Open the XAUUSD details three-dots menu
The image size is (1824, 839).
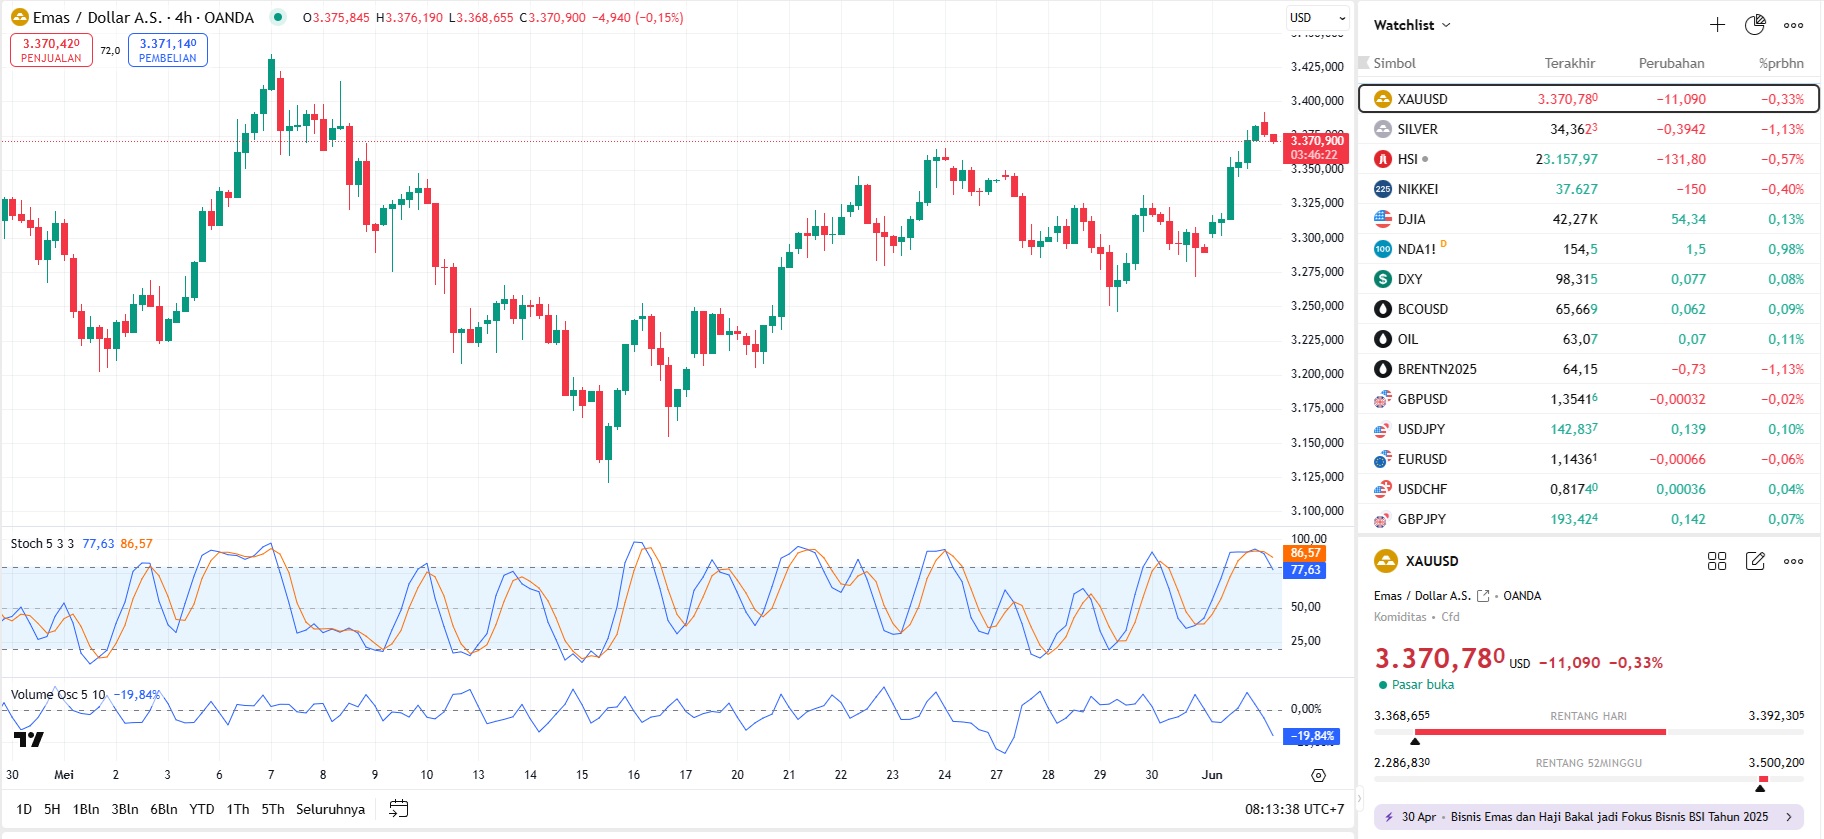point(1793,561)
